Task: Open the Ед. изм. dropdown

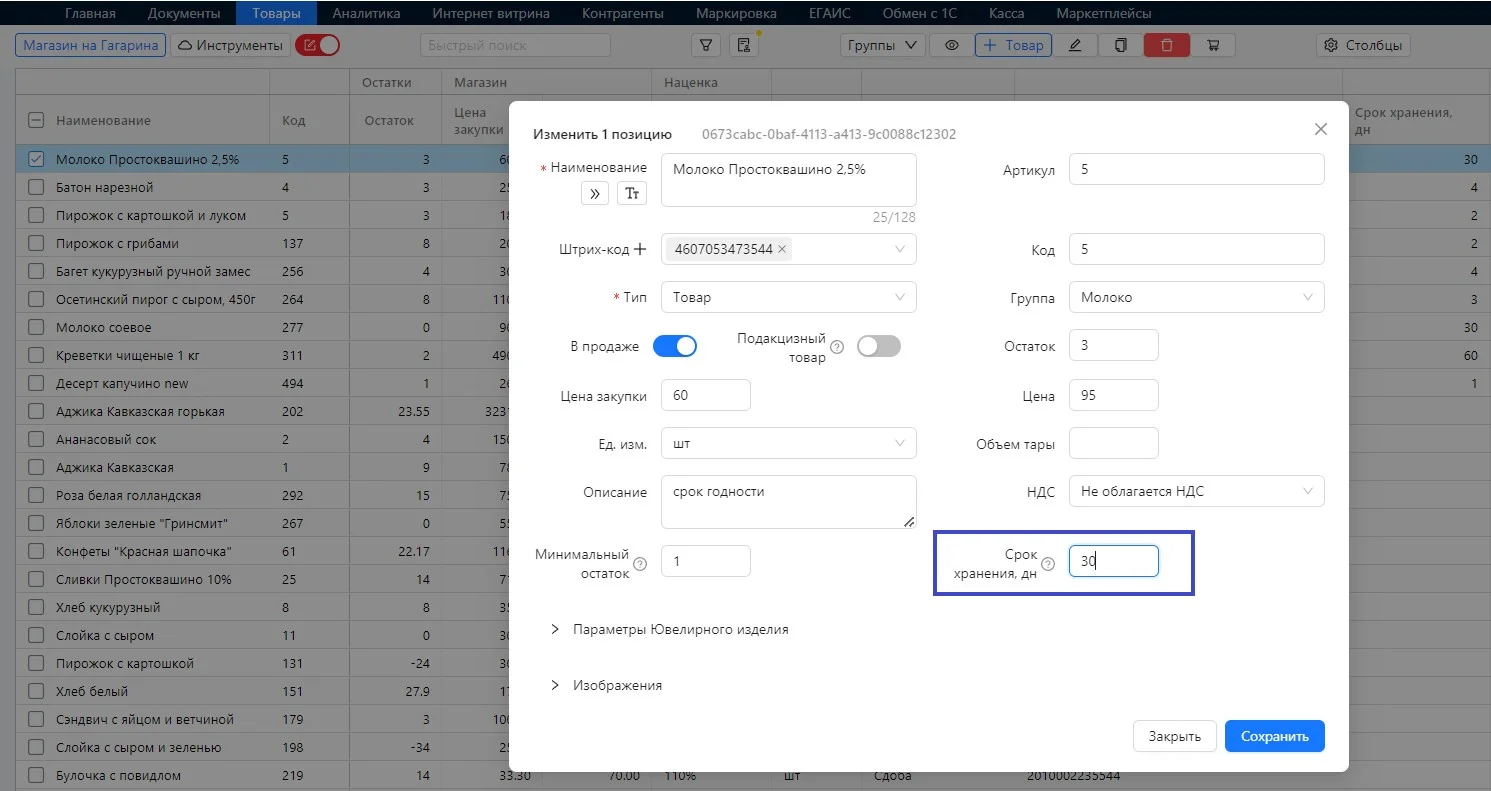Action: [789, 443]
